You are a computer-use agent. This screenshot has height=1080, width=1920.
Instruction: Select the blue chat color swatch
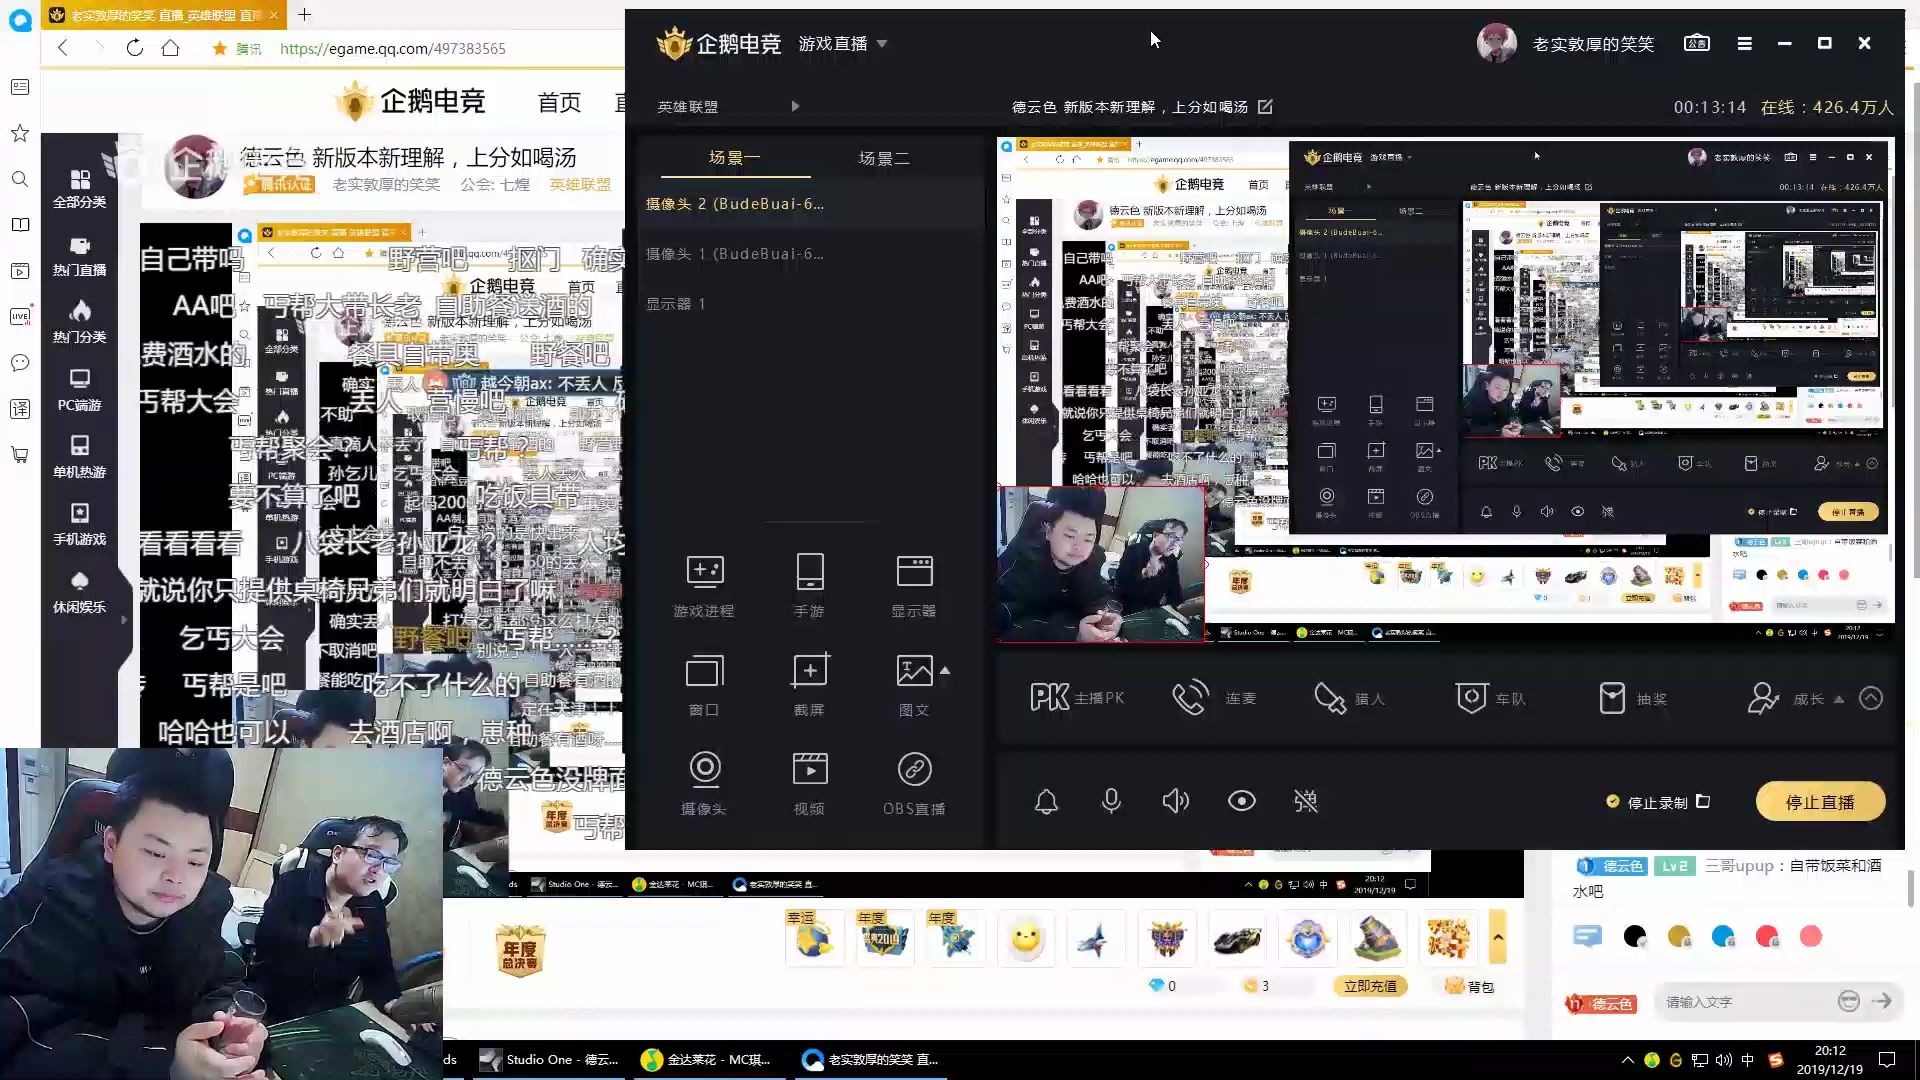[1723, 936]
